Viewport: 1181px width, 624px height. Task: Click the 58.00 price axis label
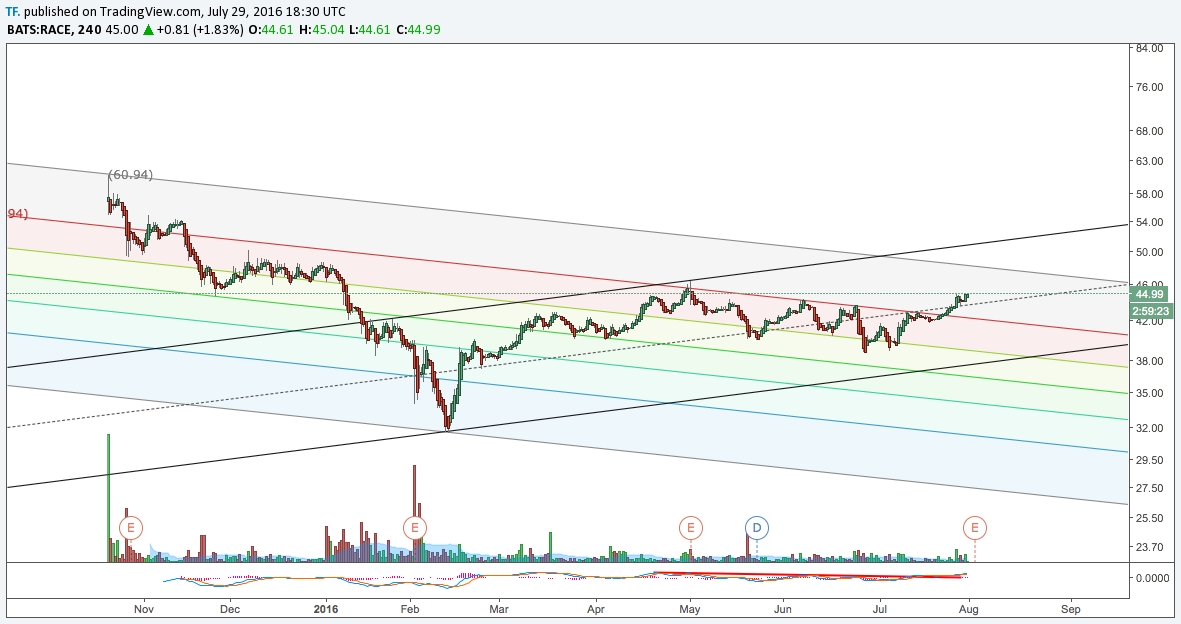click(1149, 194)
